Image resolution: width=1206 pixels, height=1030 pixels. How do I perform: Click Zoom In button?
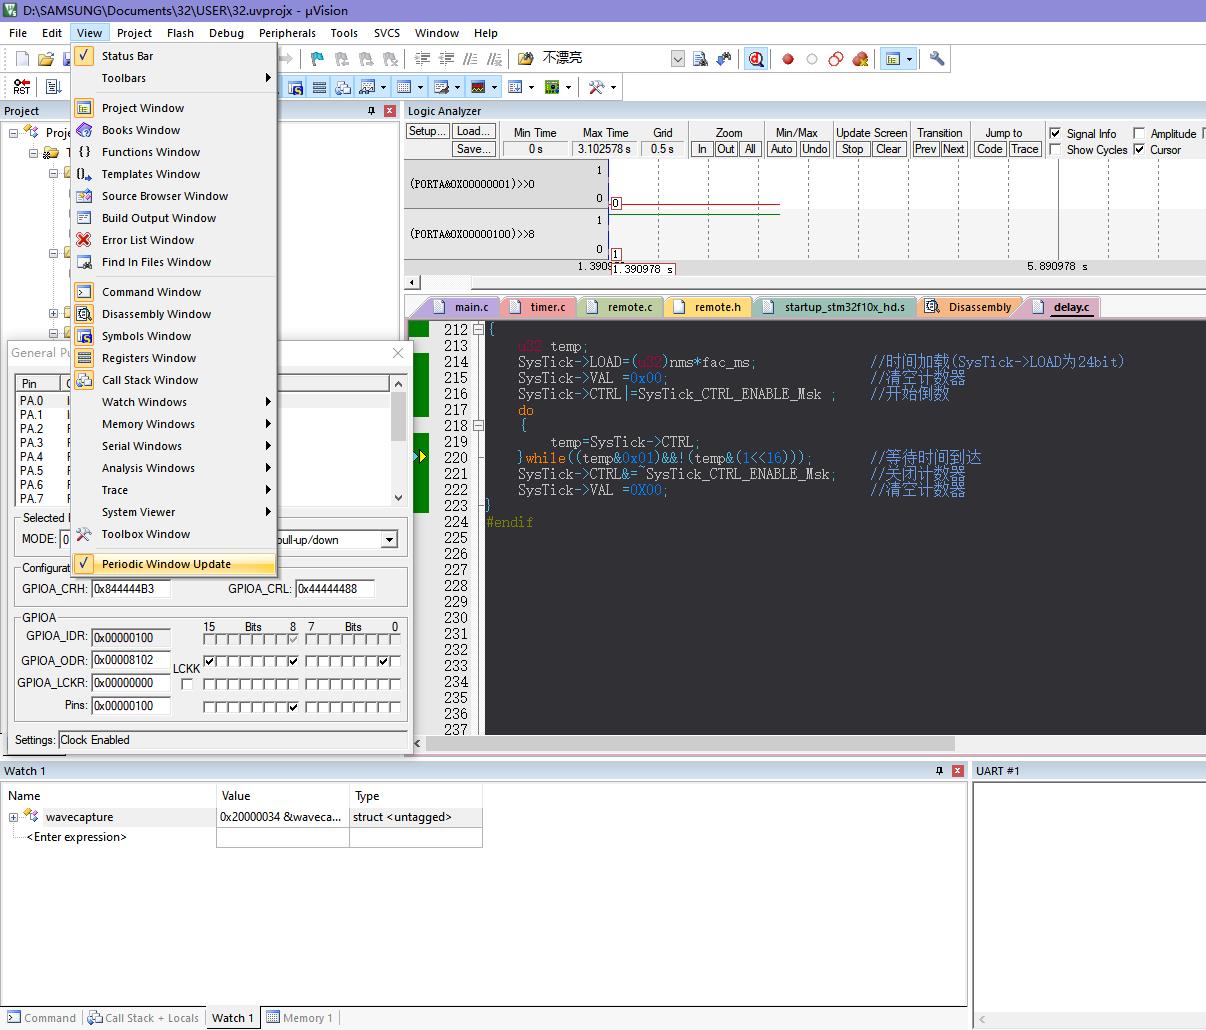coord(702,149)
